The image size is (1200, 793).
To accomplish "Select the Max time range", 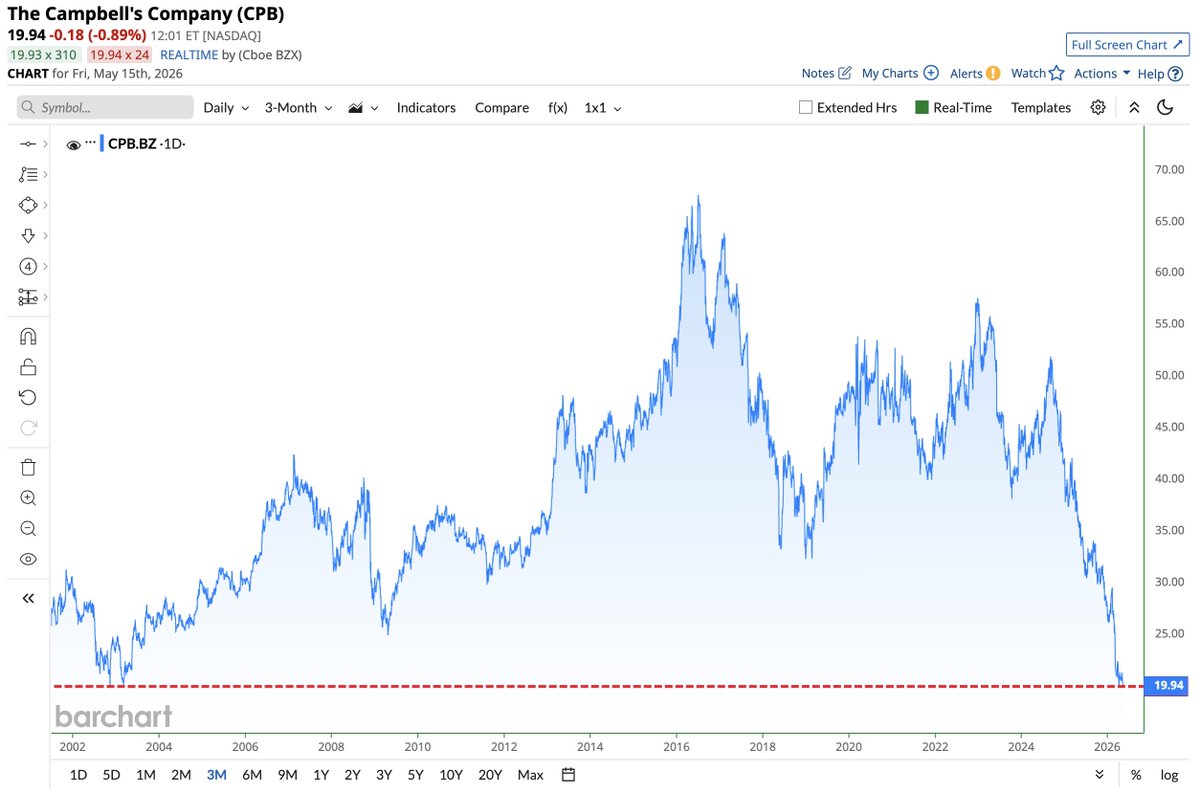I will (531, 774).
